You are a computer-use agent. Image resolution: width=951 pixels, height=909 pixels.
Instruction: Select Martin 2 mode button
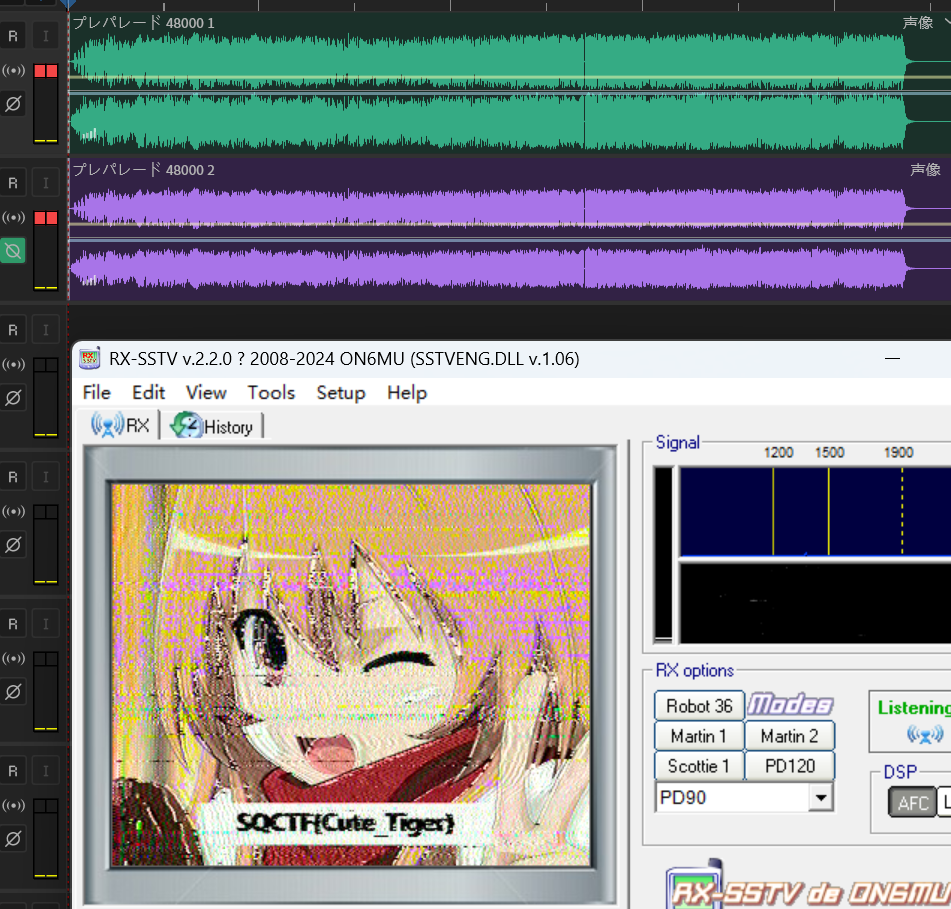click(x=790, y=736)
